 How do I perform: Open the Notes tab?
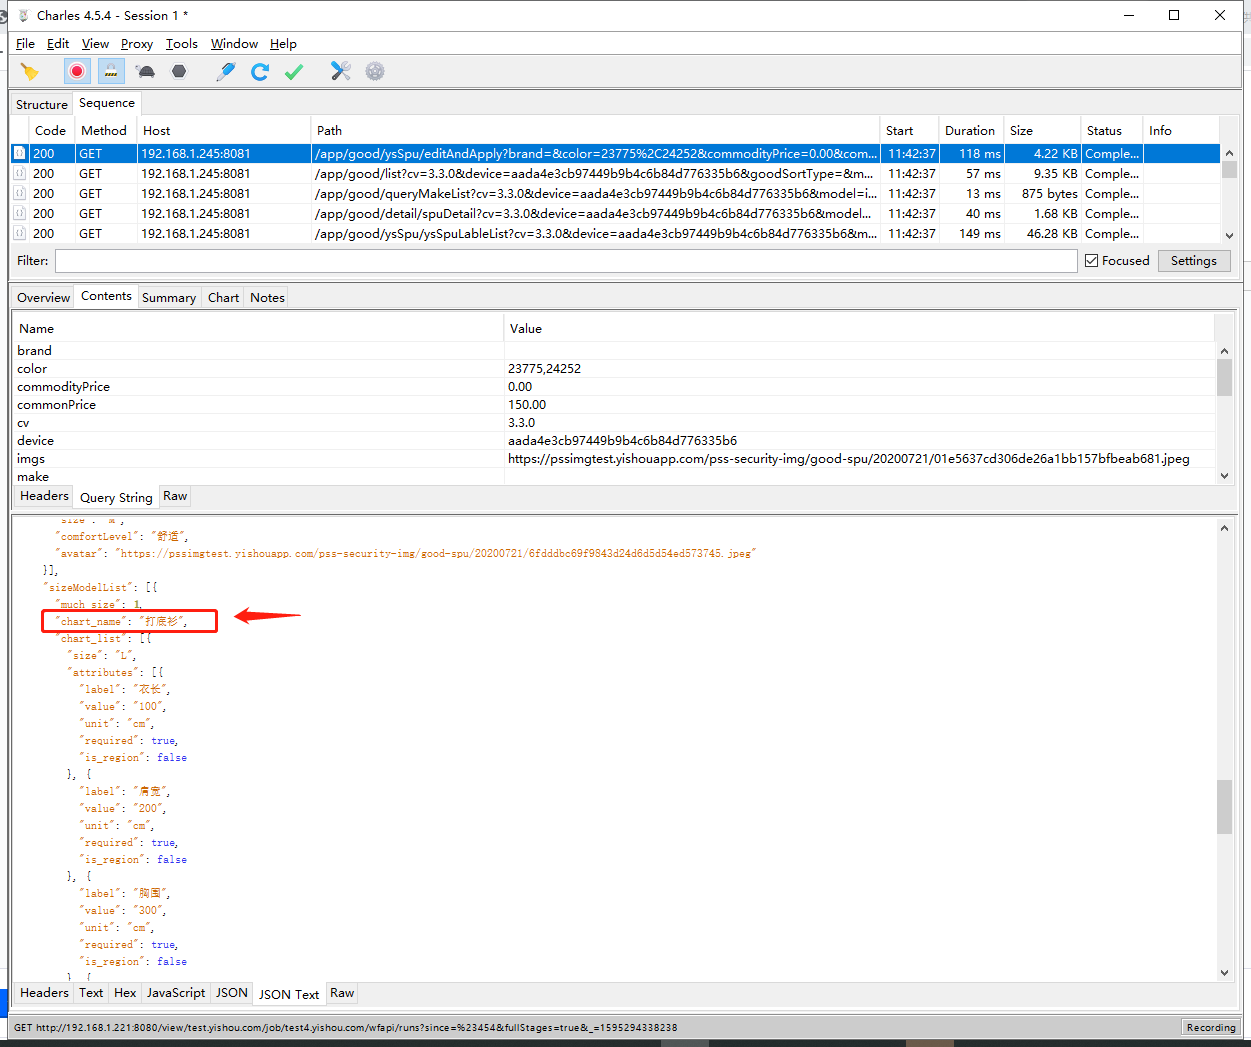click(x=267, y=297)
